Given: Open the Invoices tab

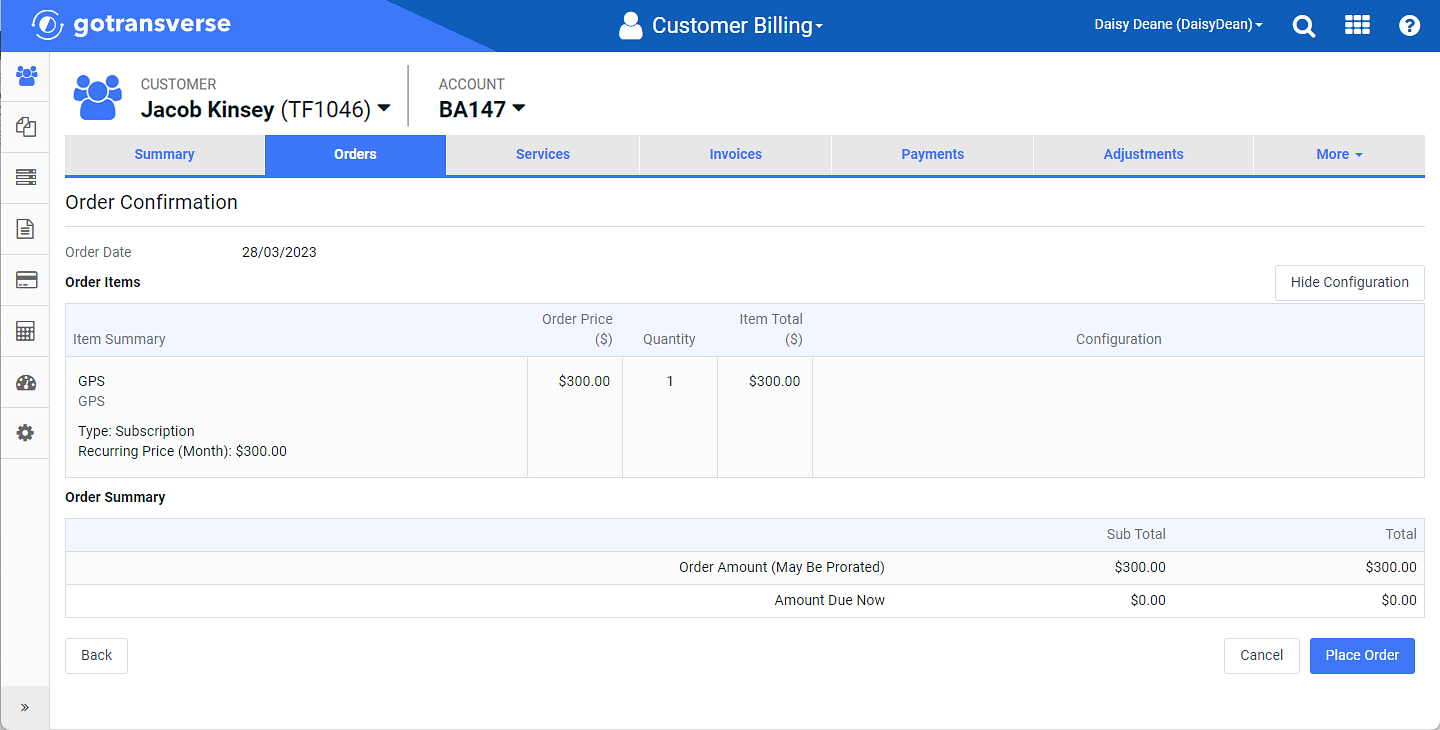Looking at the screenshot, I should point(736,154).
